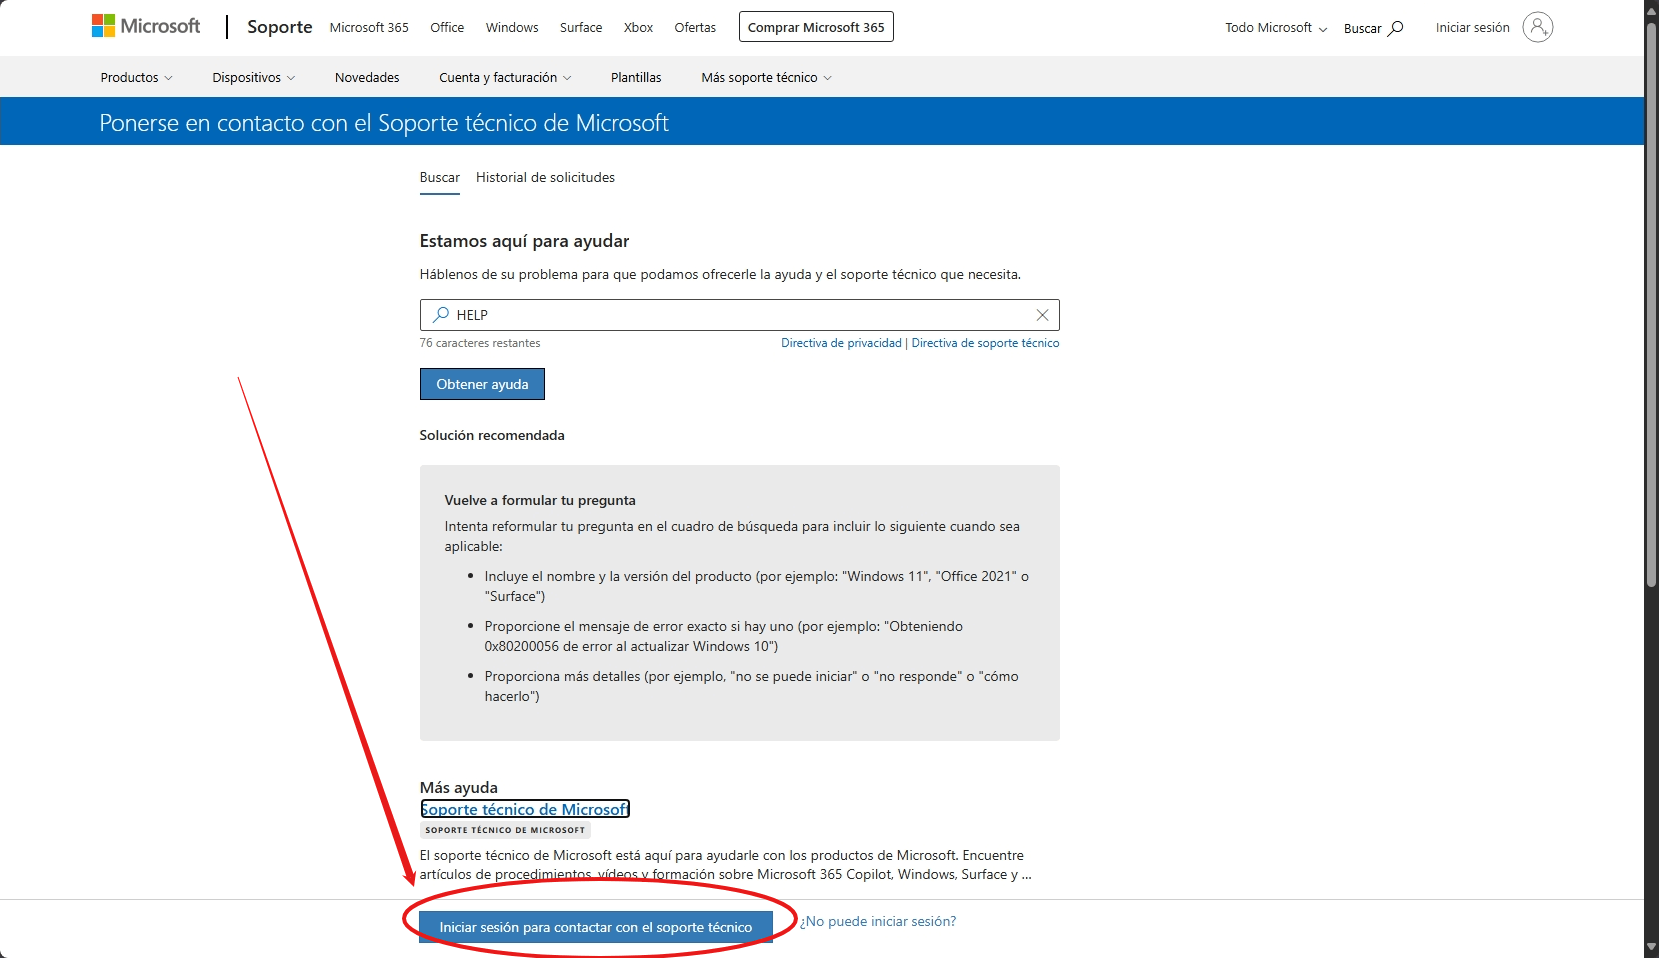This screenshot has height=958, width=1659.
Task: Open the Soporte técnico de Microsoft link
Action: pos(525,809)
